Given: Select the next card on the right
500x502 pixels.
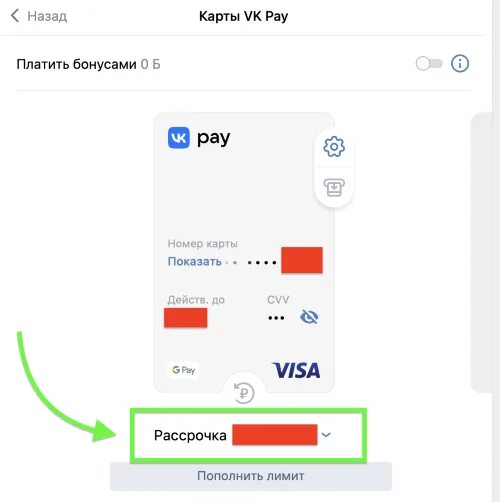Looking at the screenshot, I should (x=481, y=253).
